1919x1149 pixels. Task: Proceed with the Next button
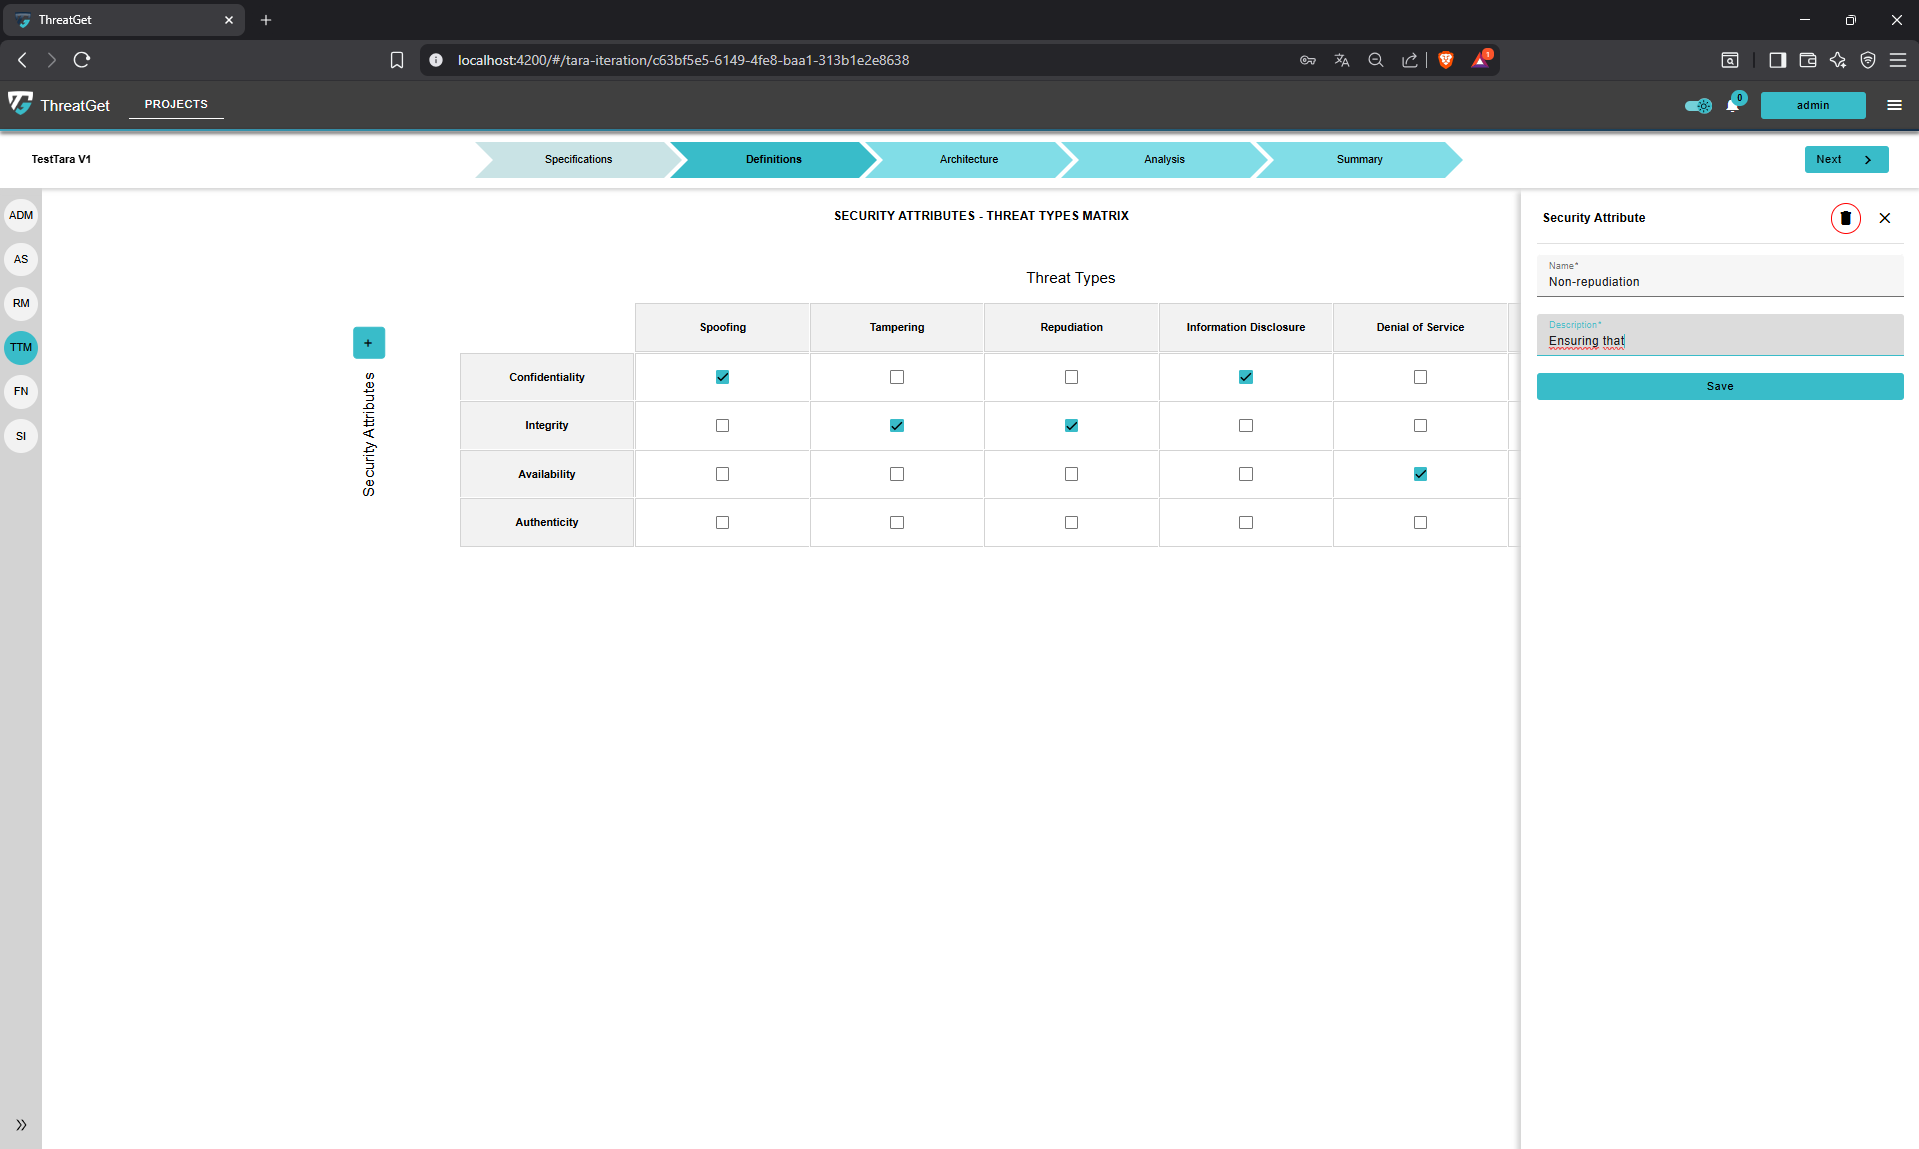(1845, 159)
